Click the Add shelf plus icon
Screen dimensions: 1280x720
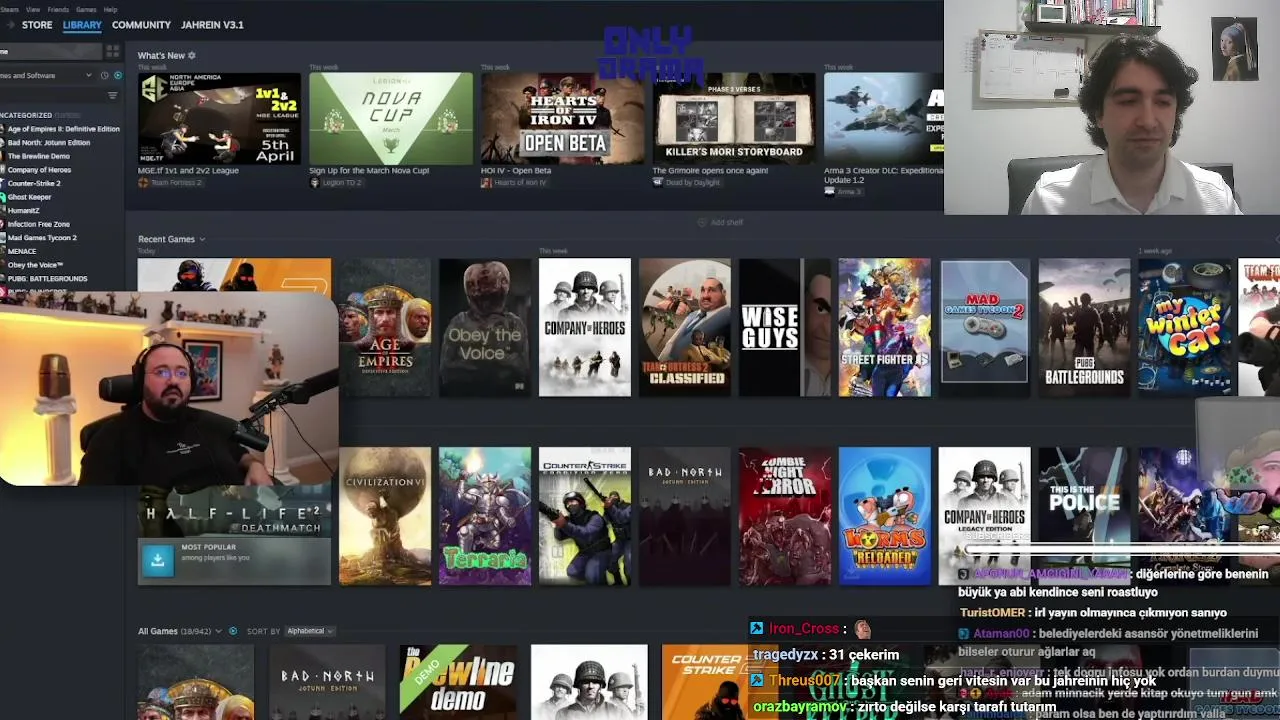pyautogui.click(x=702, y=222)
